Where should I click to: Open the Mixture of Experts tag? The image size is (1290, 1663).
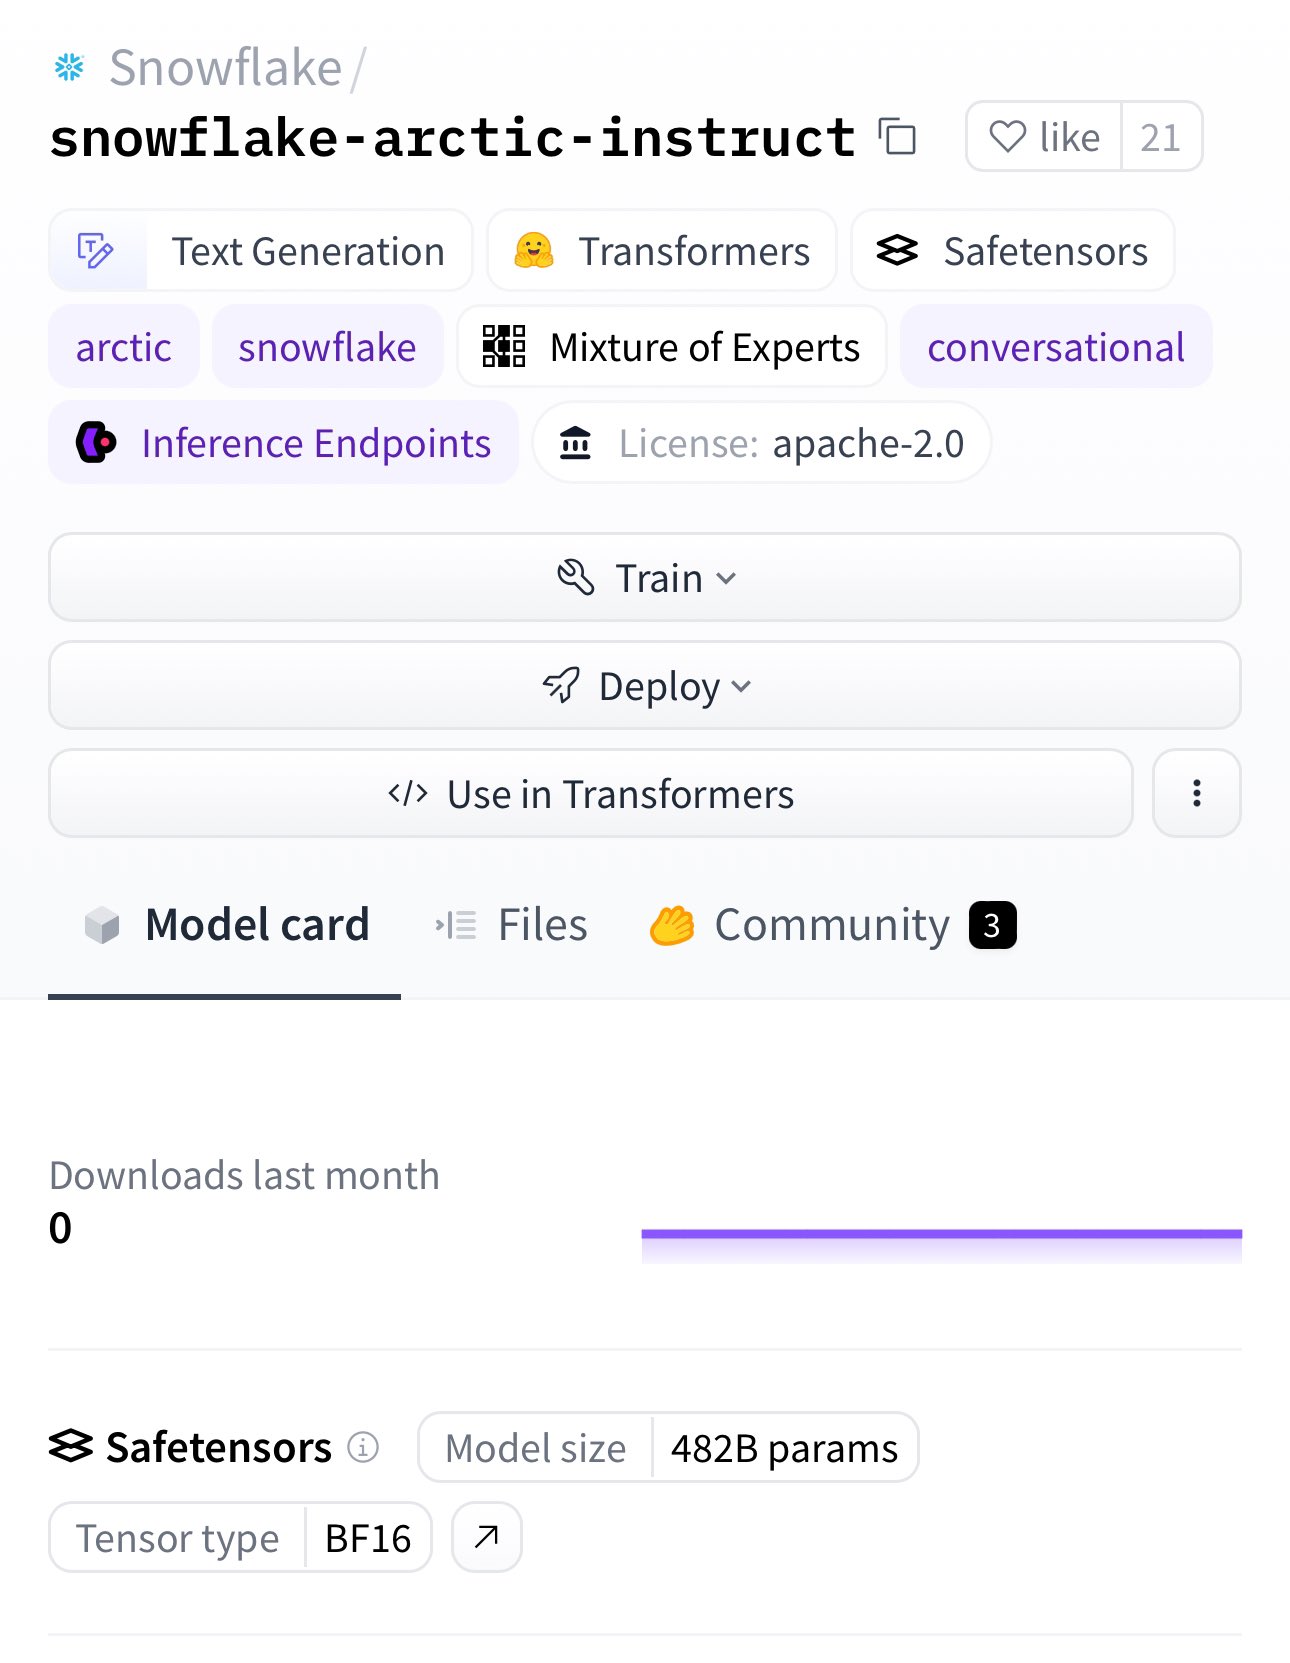pyautogui.click(x=672, y=347)
